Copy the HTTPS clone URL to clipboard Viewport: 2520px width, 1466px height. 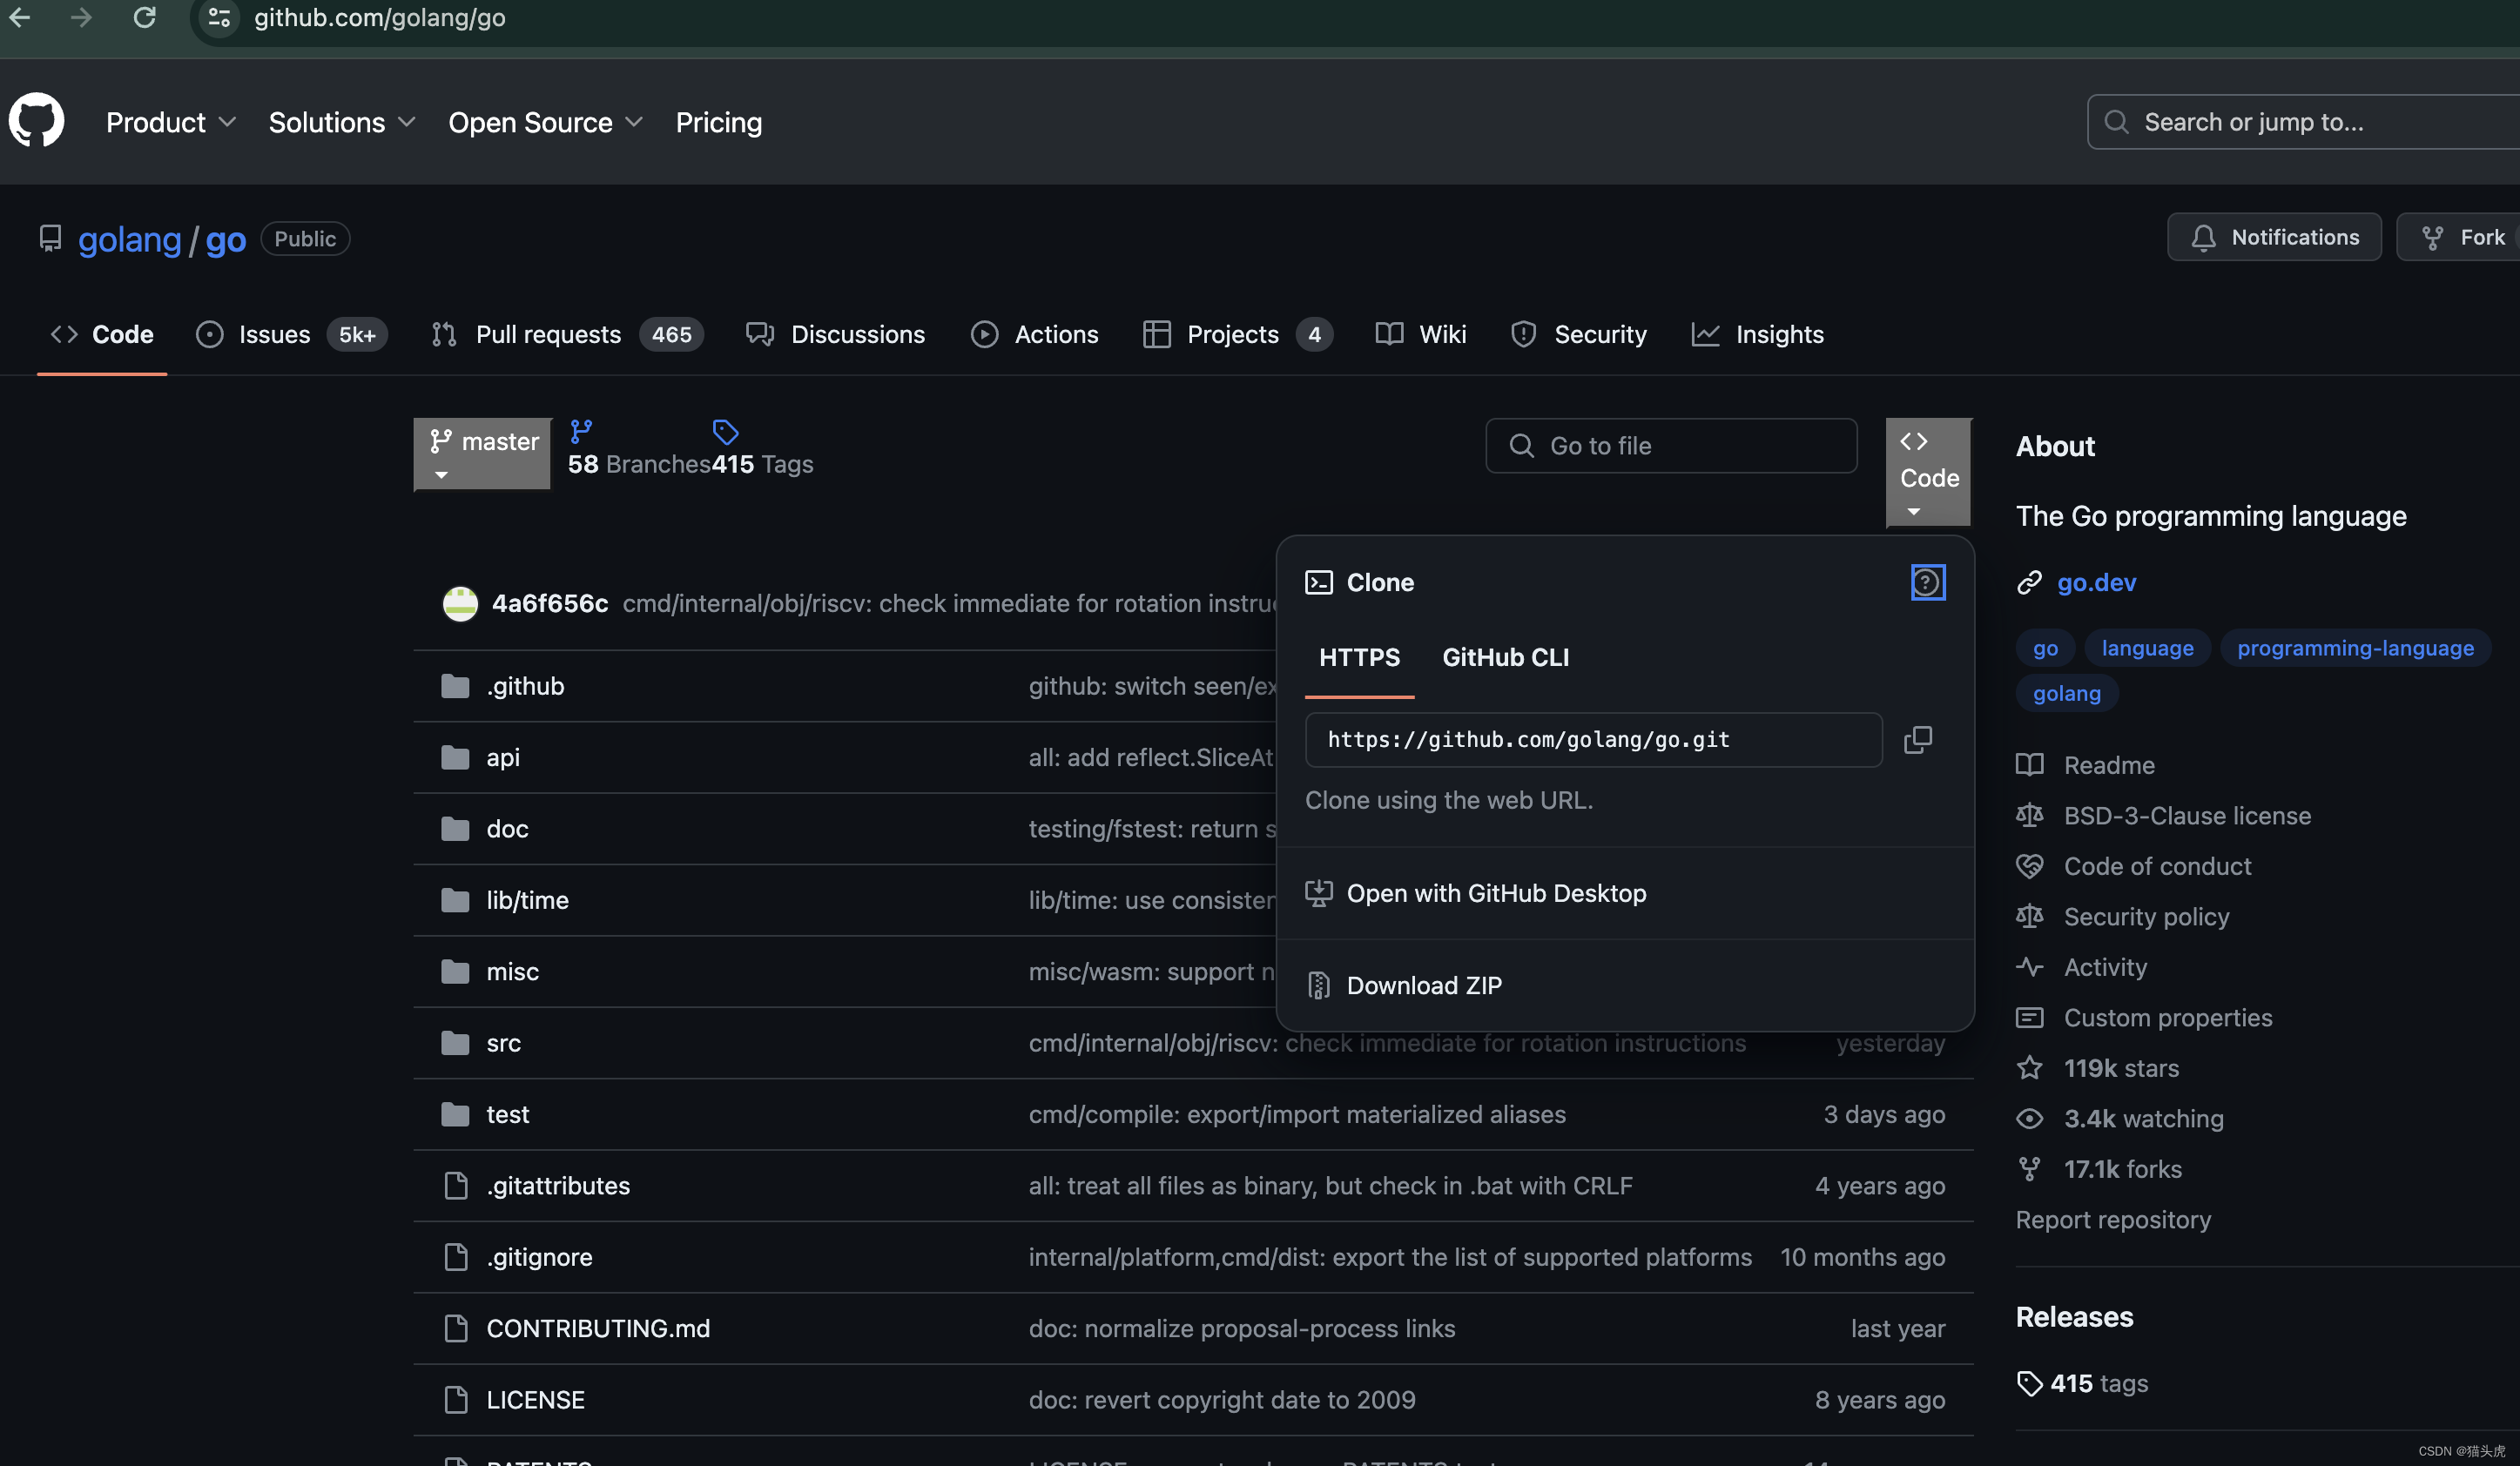click(x=1917, y=740)
